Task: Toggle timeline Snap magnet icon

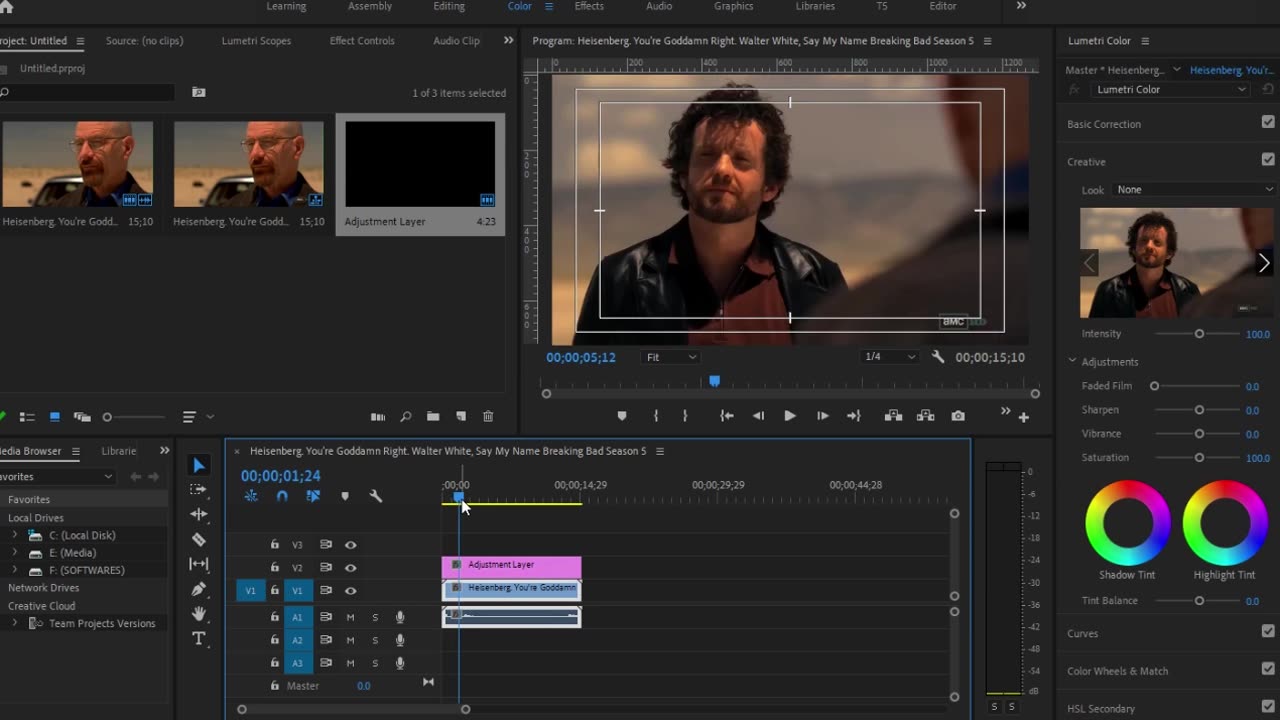Action: pos(282,496)
